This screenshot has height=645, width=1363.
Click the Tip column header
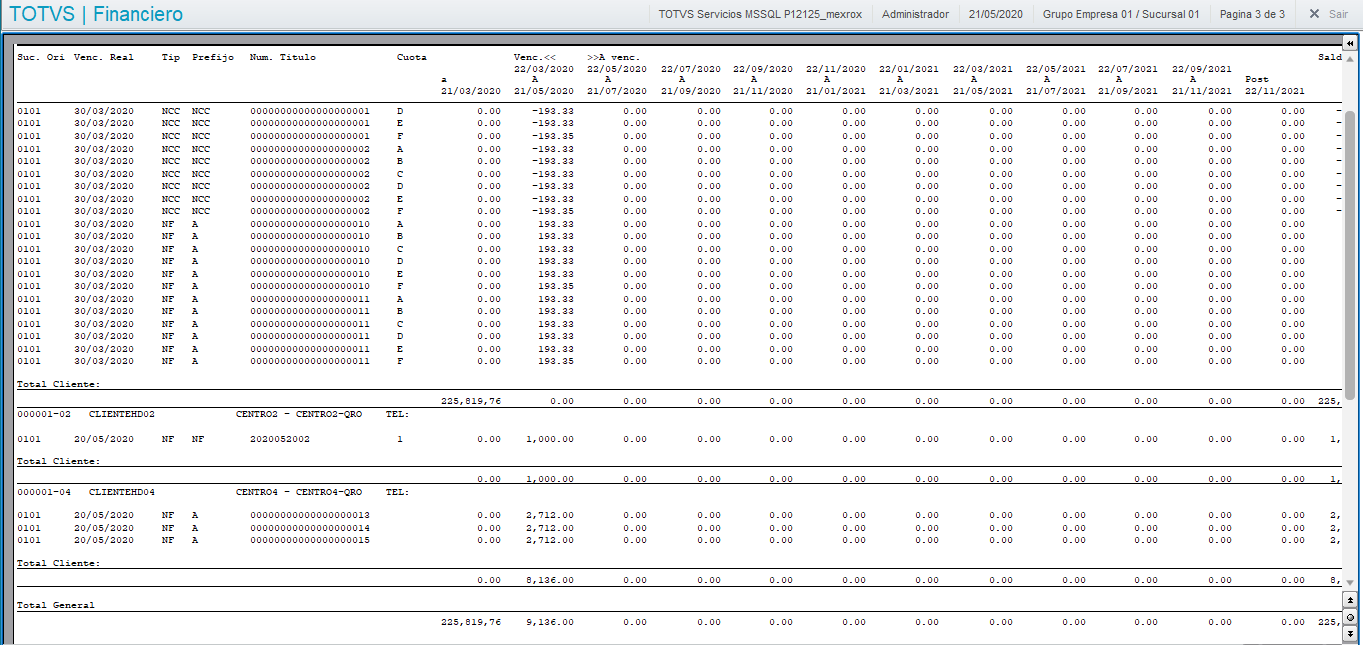[171, 57]
